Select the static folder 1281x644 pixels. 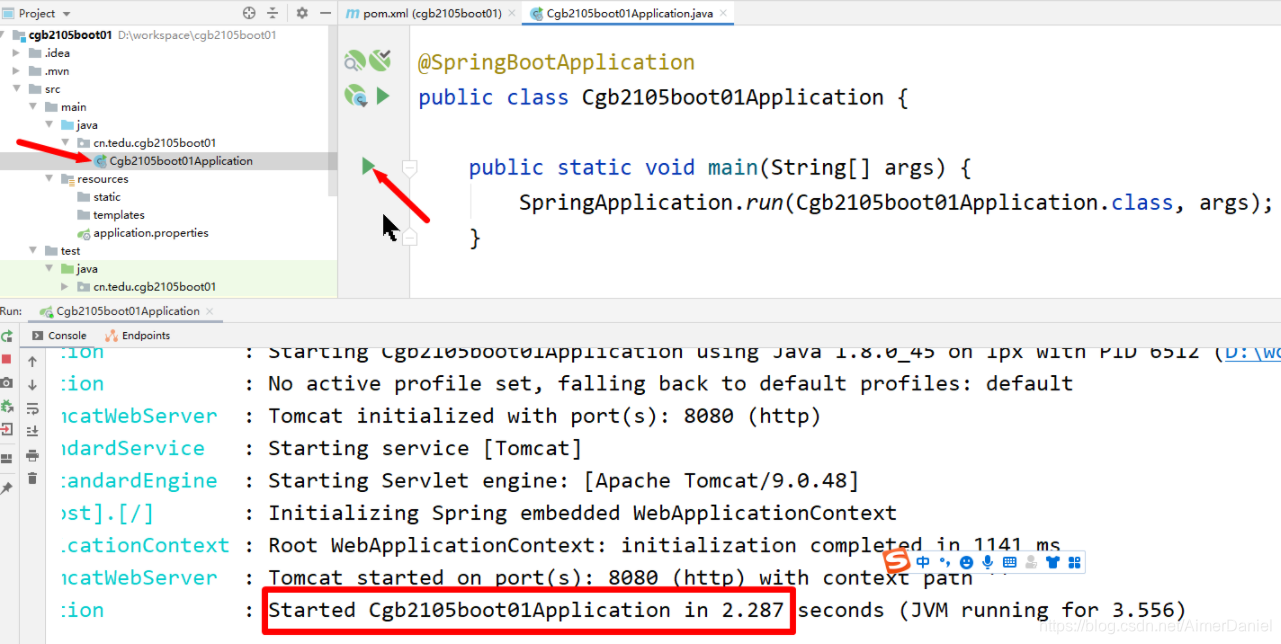pyautogui.click(x=107, y=197)
